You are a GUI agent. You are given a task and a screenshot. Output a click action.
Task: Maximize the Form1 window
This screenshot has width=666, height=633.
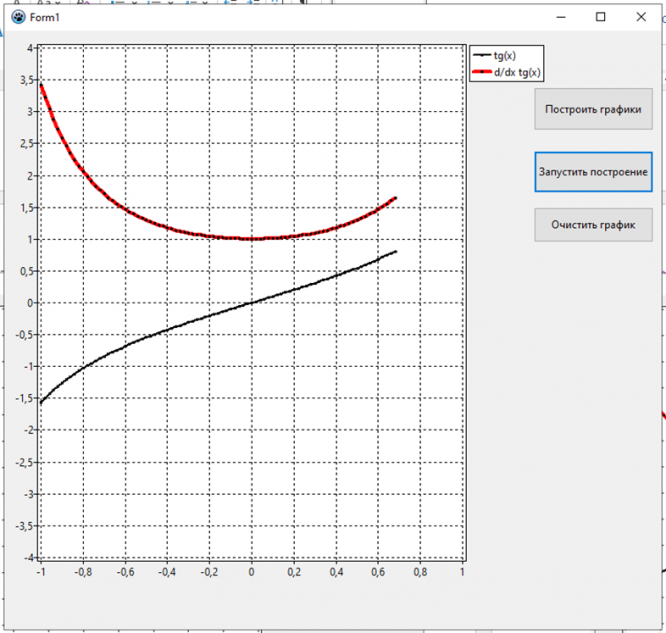[x=600, y=17]
